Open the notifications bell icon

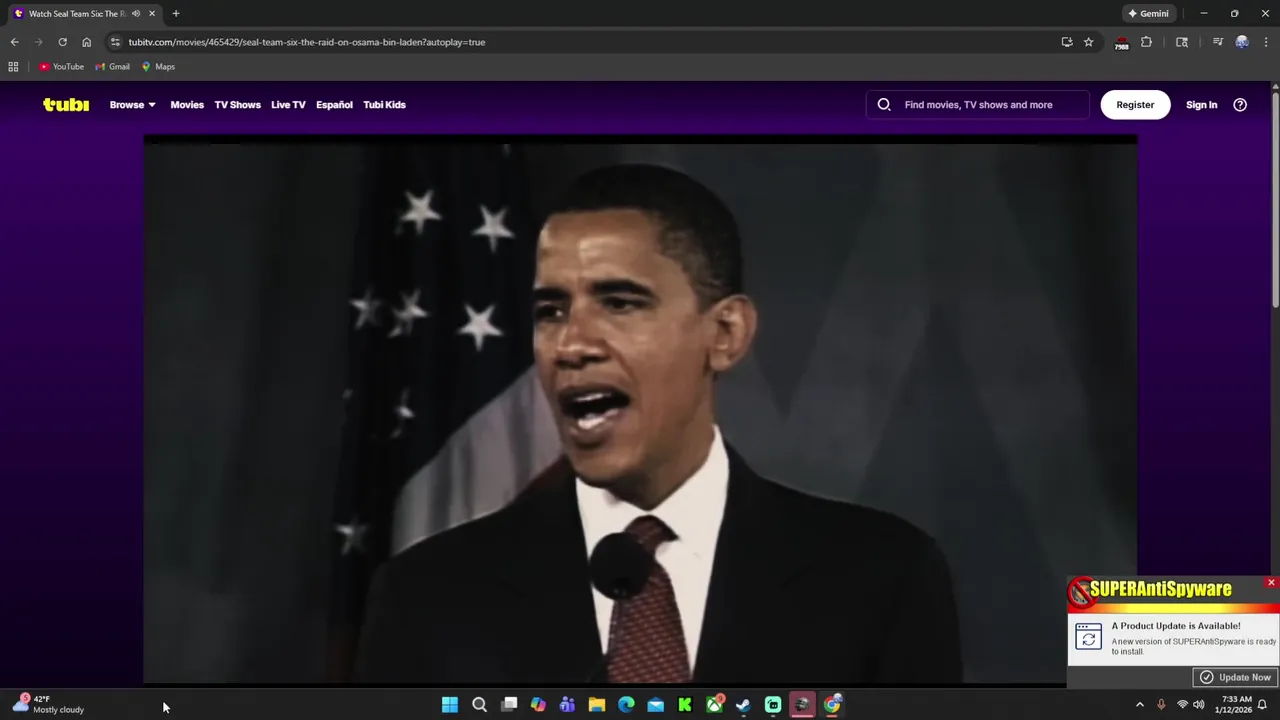1262,705
